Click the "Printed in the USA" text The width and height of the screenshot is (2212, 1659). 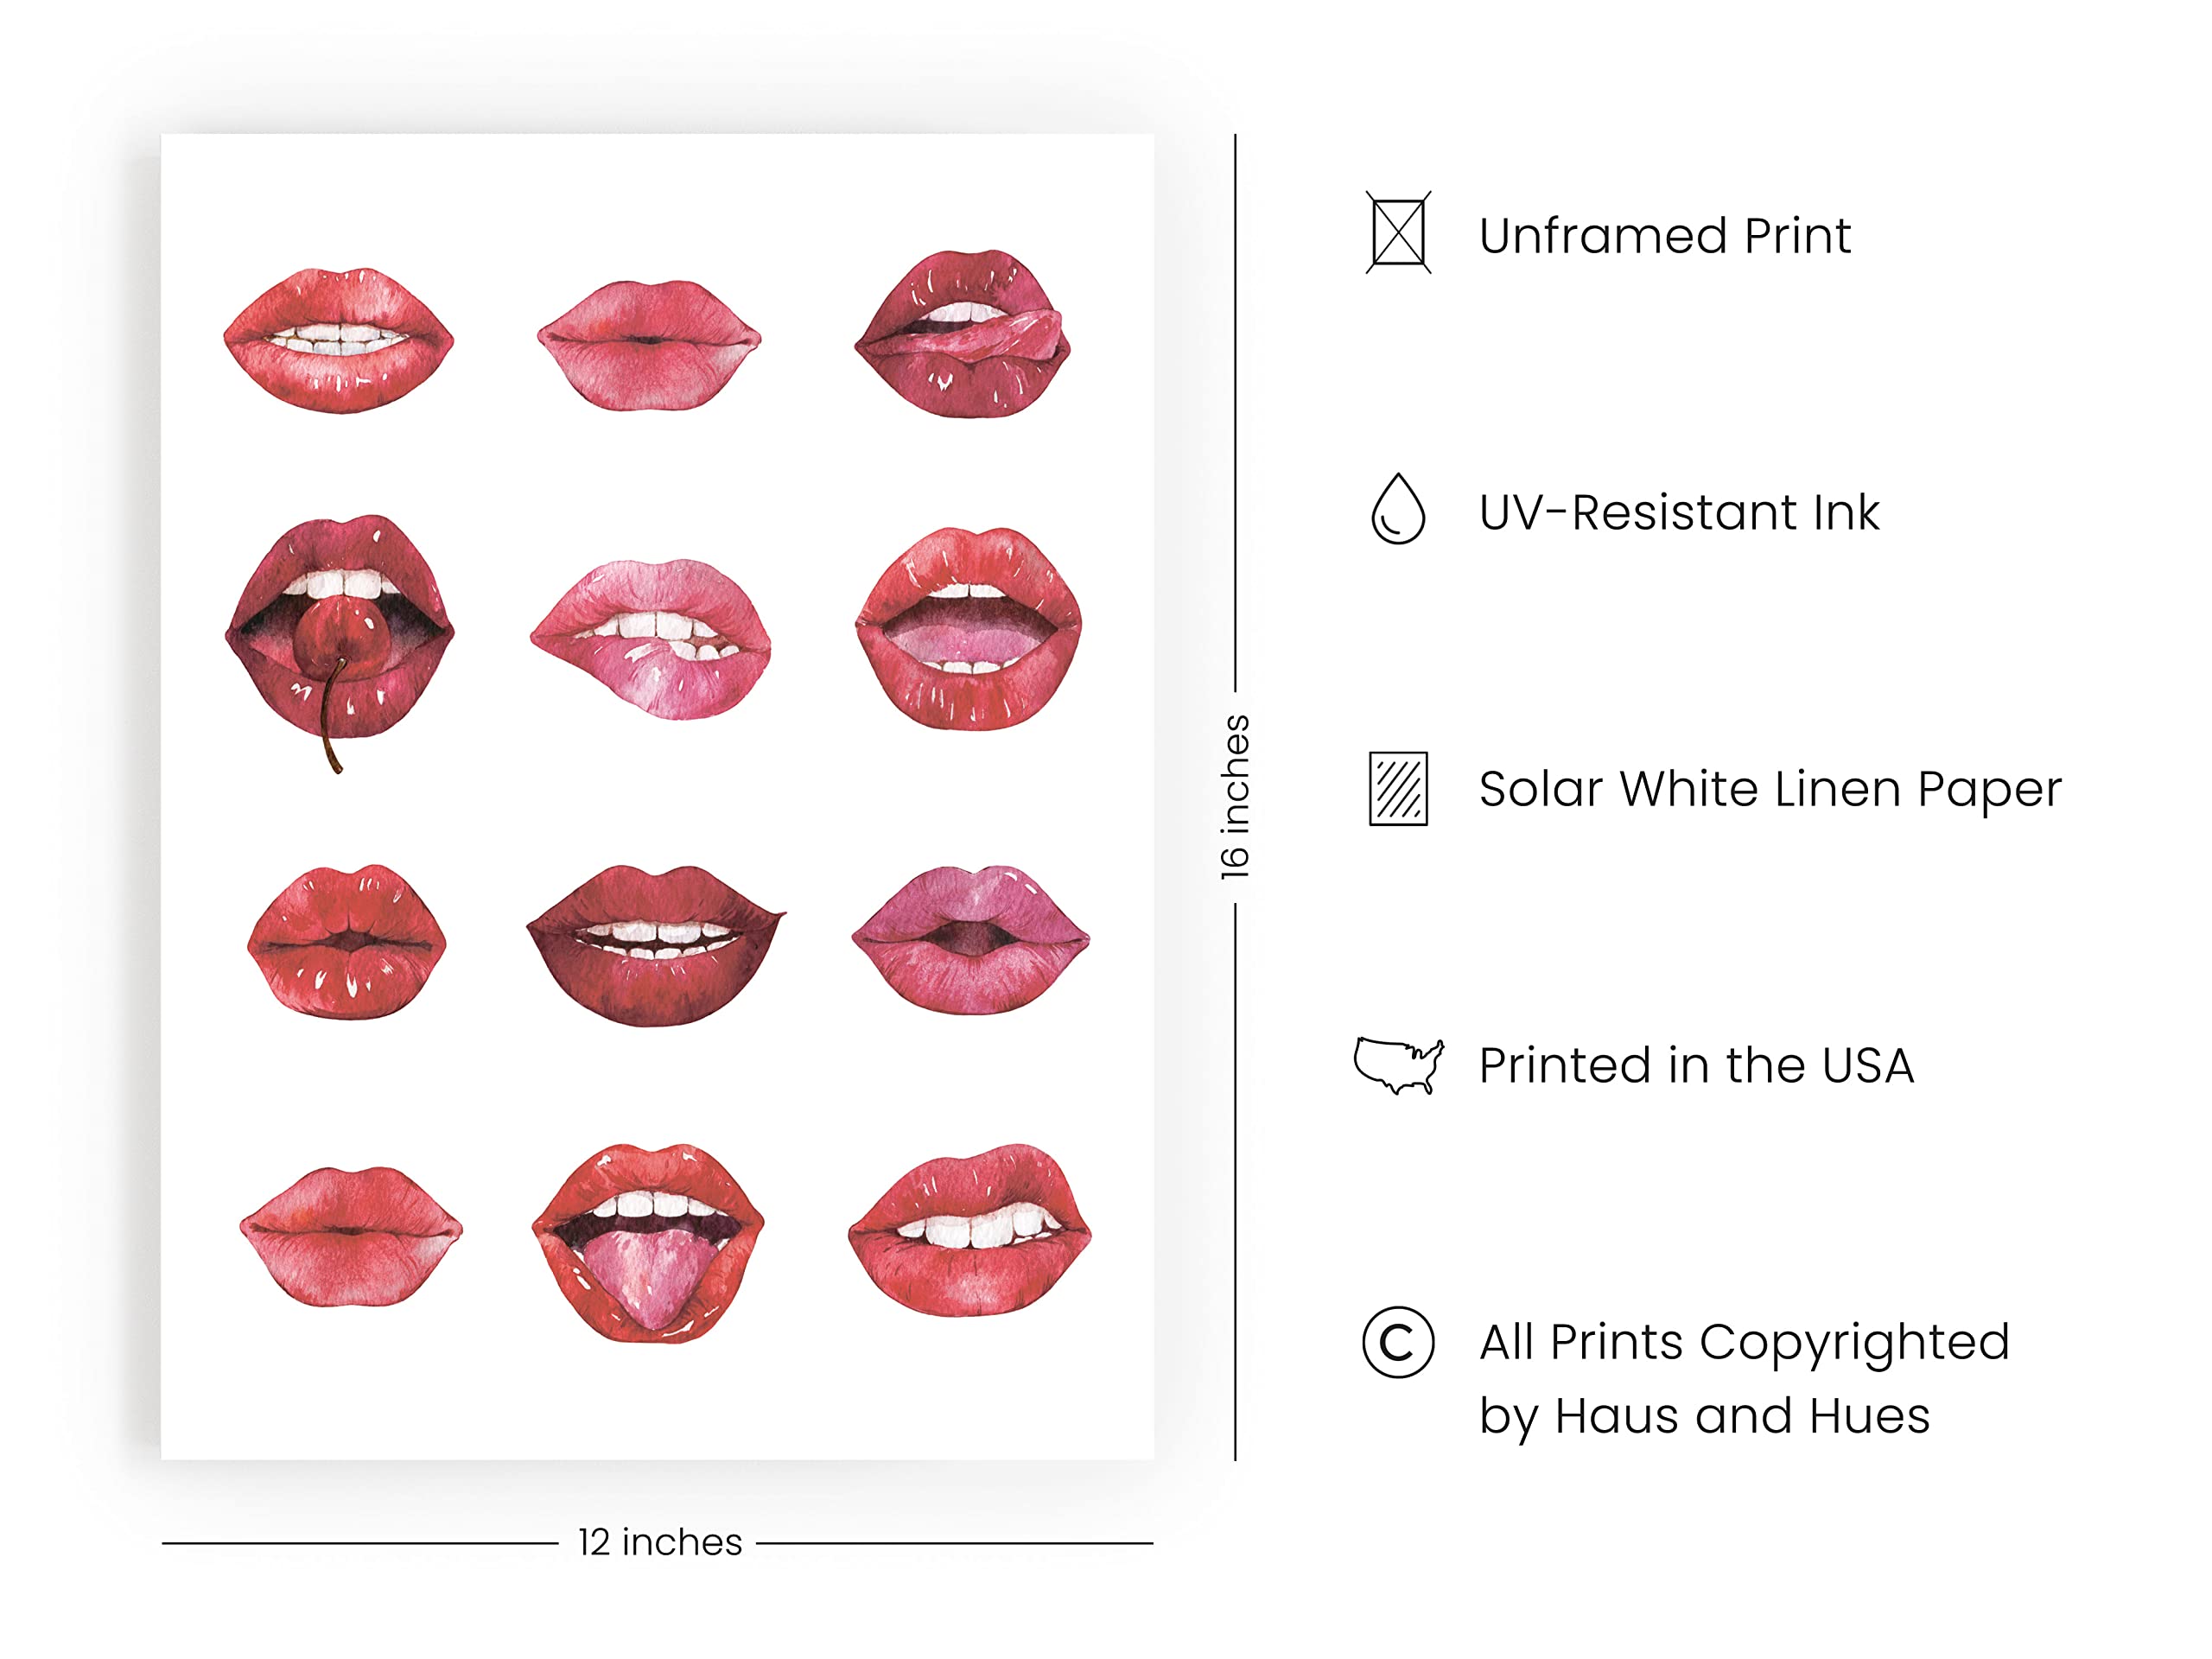[x=1695, y=1065]
